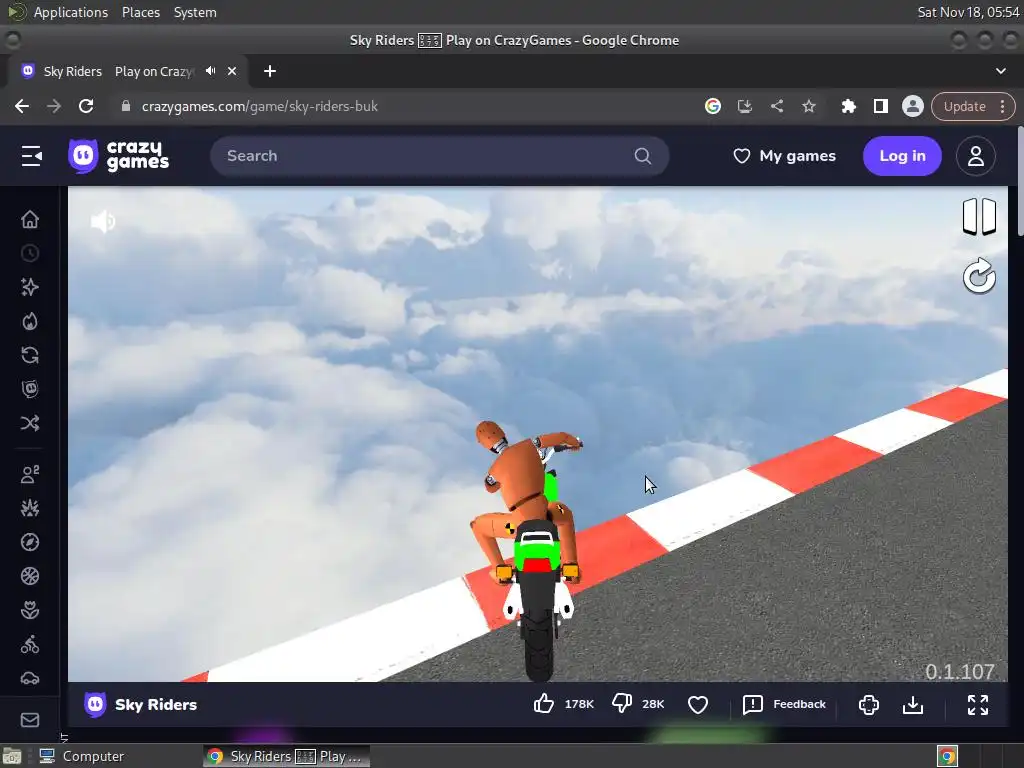View site information lock icon
The height and width of the screenshot is (768, 1024).
126,106
